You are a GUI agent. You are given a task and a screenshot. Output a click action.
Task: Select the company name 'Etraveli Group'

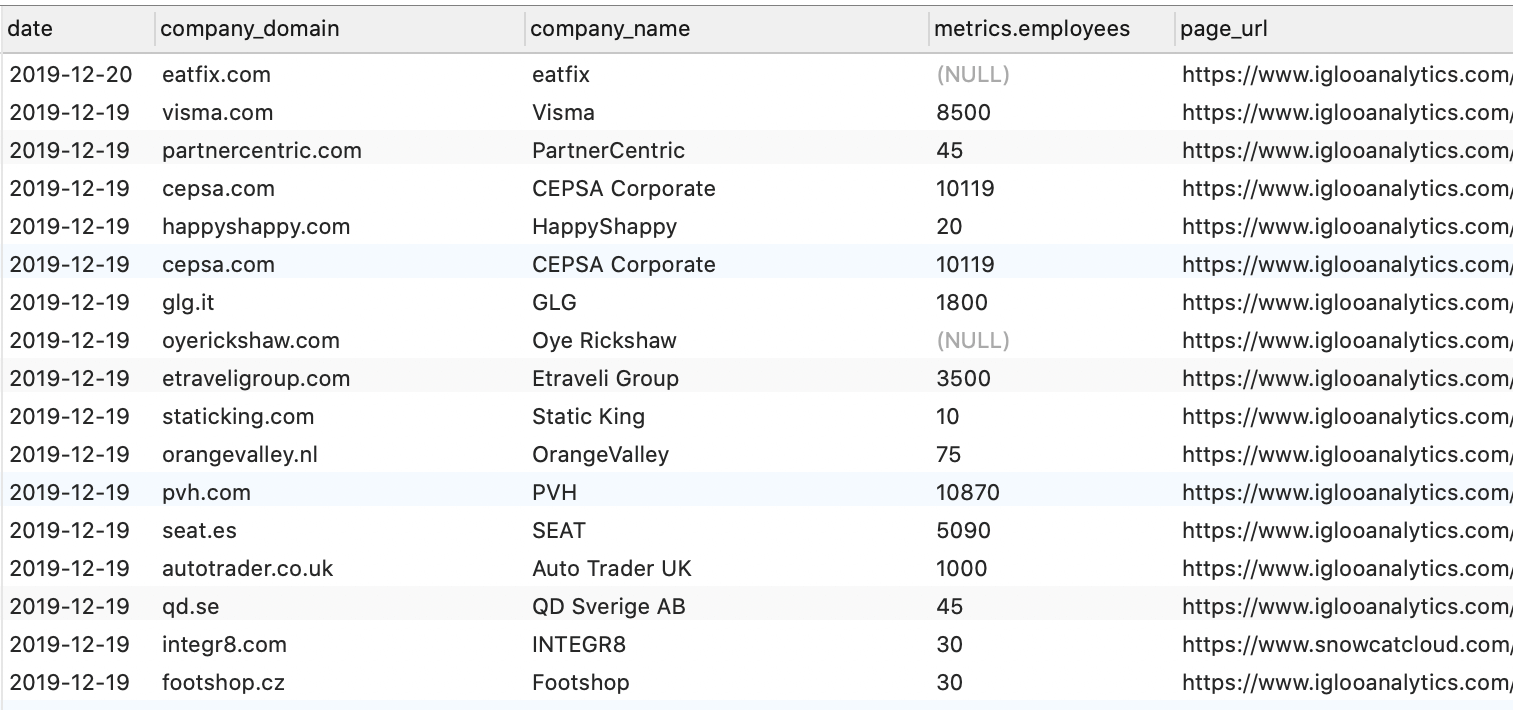pyautogui.click(x=605, y=379)
